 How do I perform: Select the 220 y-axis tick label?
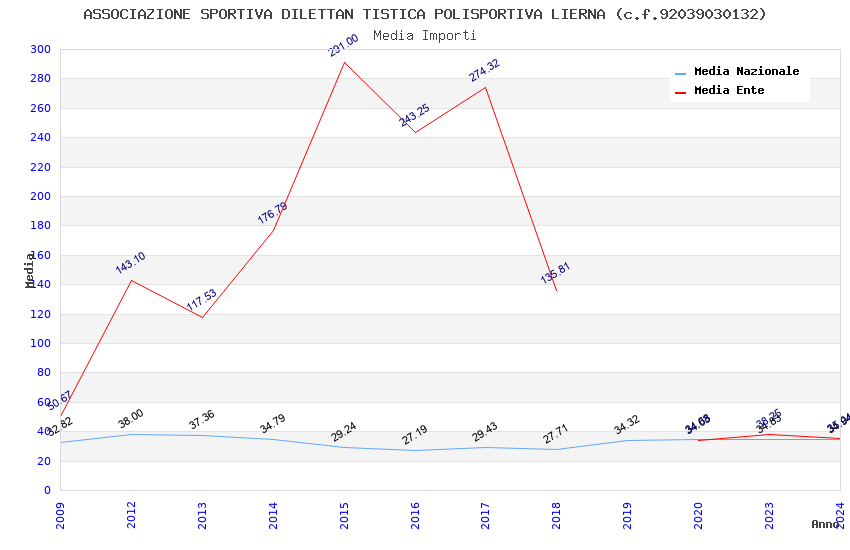click(41, 167)
